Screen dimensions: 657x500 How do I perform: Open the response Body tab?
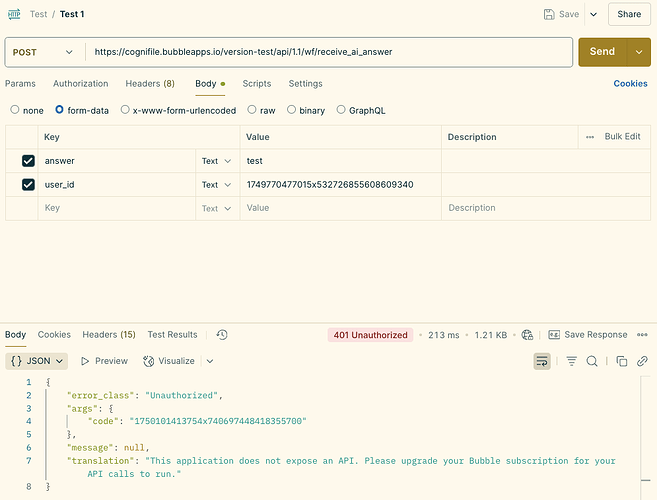pyautogui.click(x=16, y=334)
